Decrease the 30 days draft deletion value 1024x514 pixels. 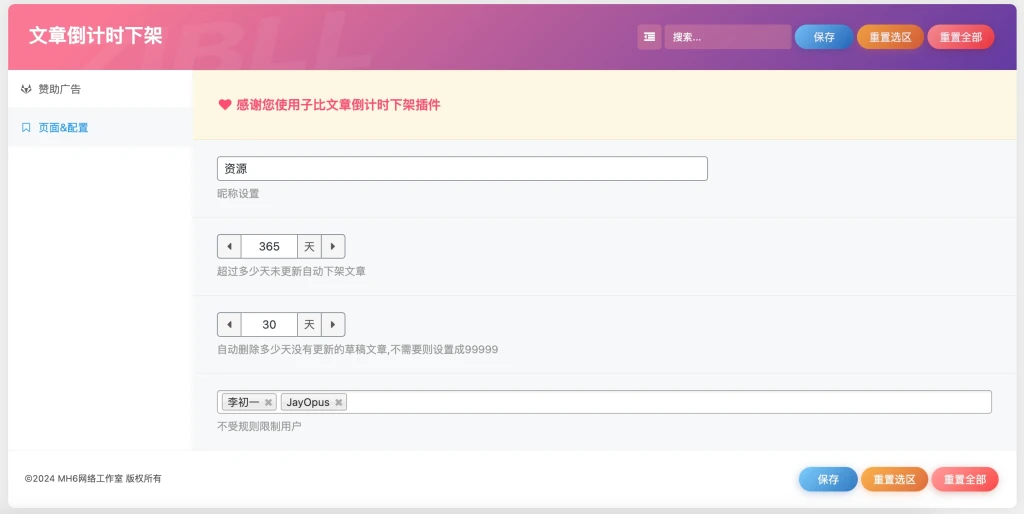coord(229,324)
